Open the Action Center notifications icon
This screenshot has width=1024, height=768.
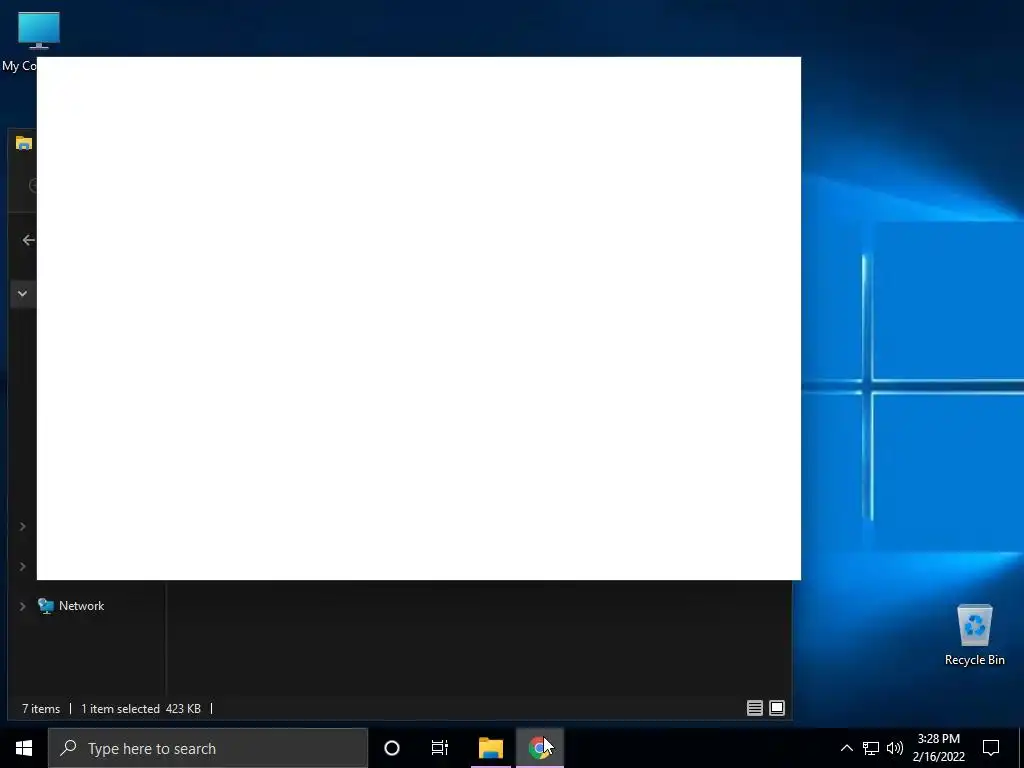pos(991,748)
